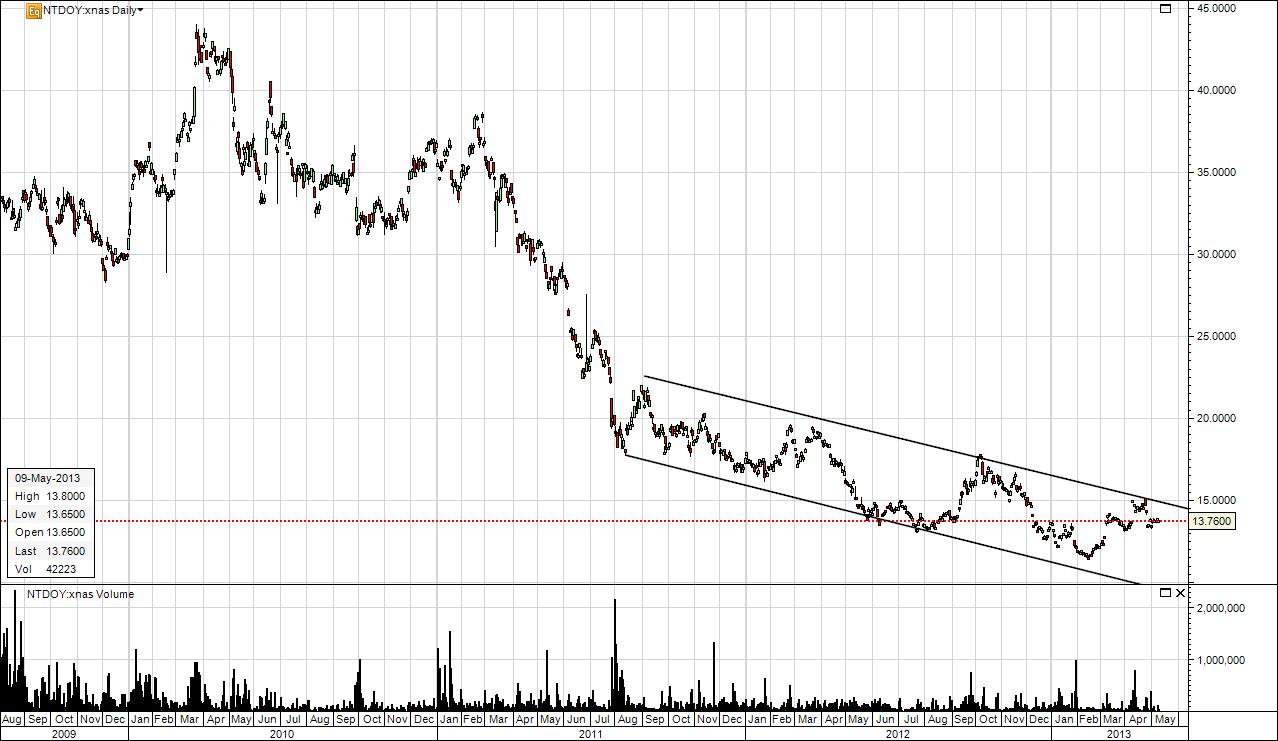1278x741 pixels.
Task: Click the orange Eq instrument icon
Action: (33, 10)
